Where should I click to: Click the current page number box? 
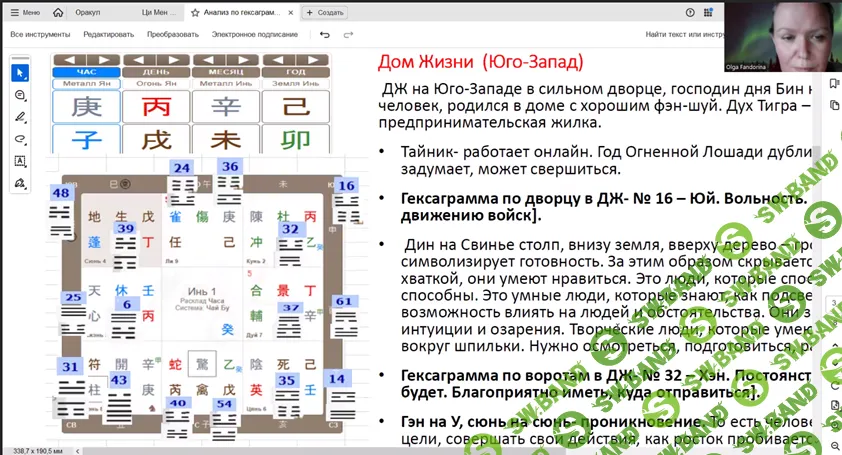click(x=834, y=303)
